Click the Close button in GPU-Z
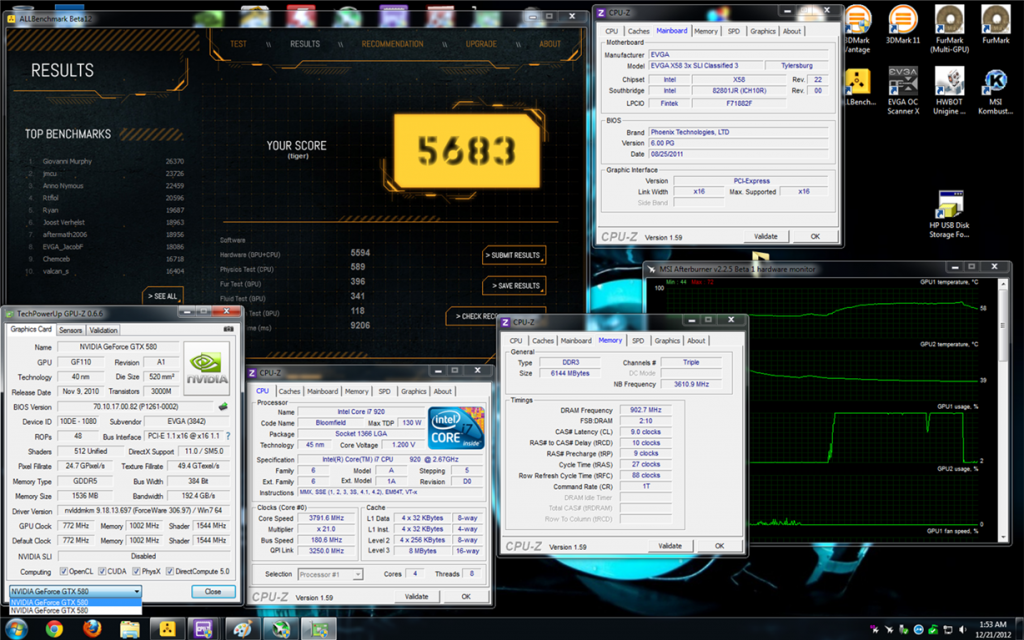This screenshot has height=640, width=1024. point(213,591)
